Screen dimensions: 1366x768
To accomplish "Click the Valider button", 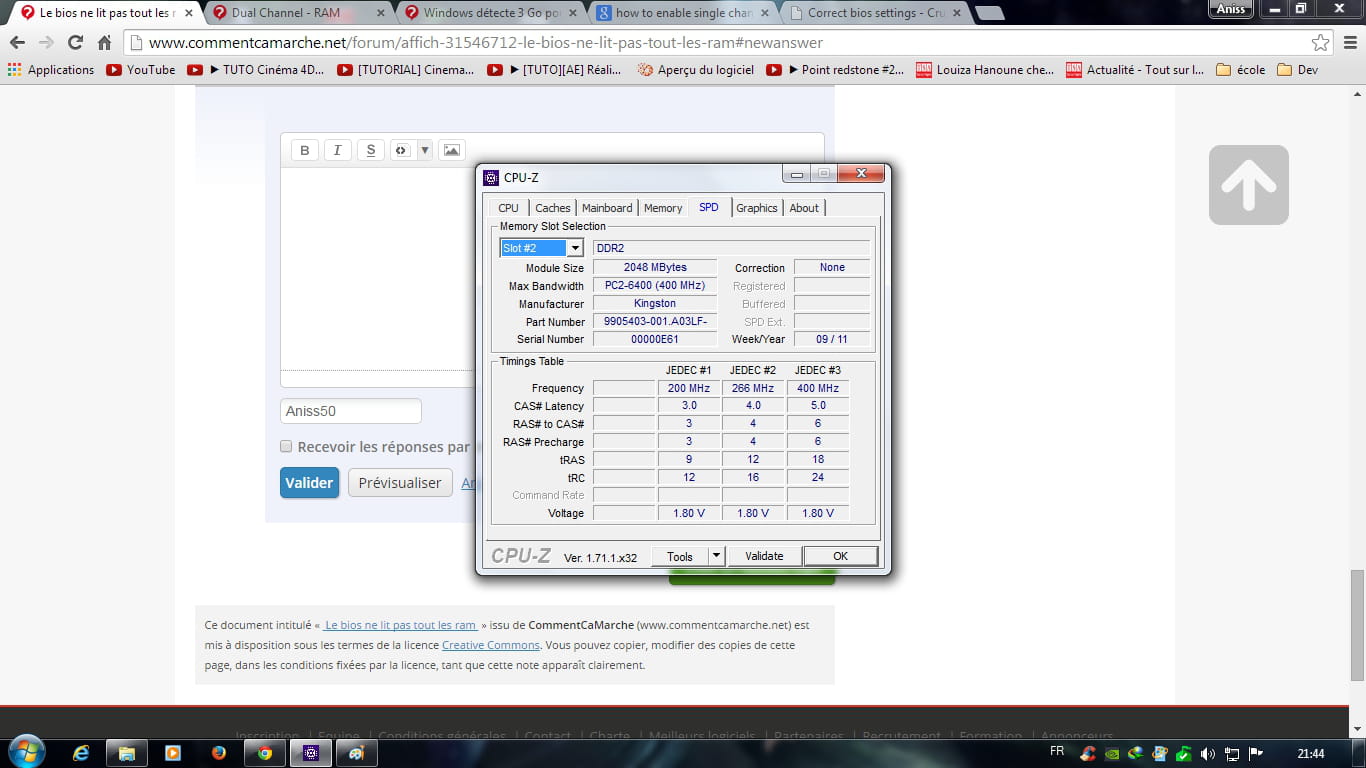I will coord(309,483).
